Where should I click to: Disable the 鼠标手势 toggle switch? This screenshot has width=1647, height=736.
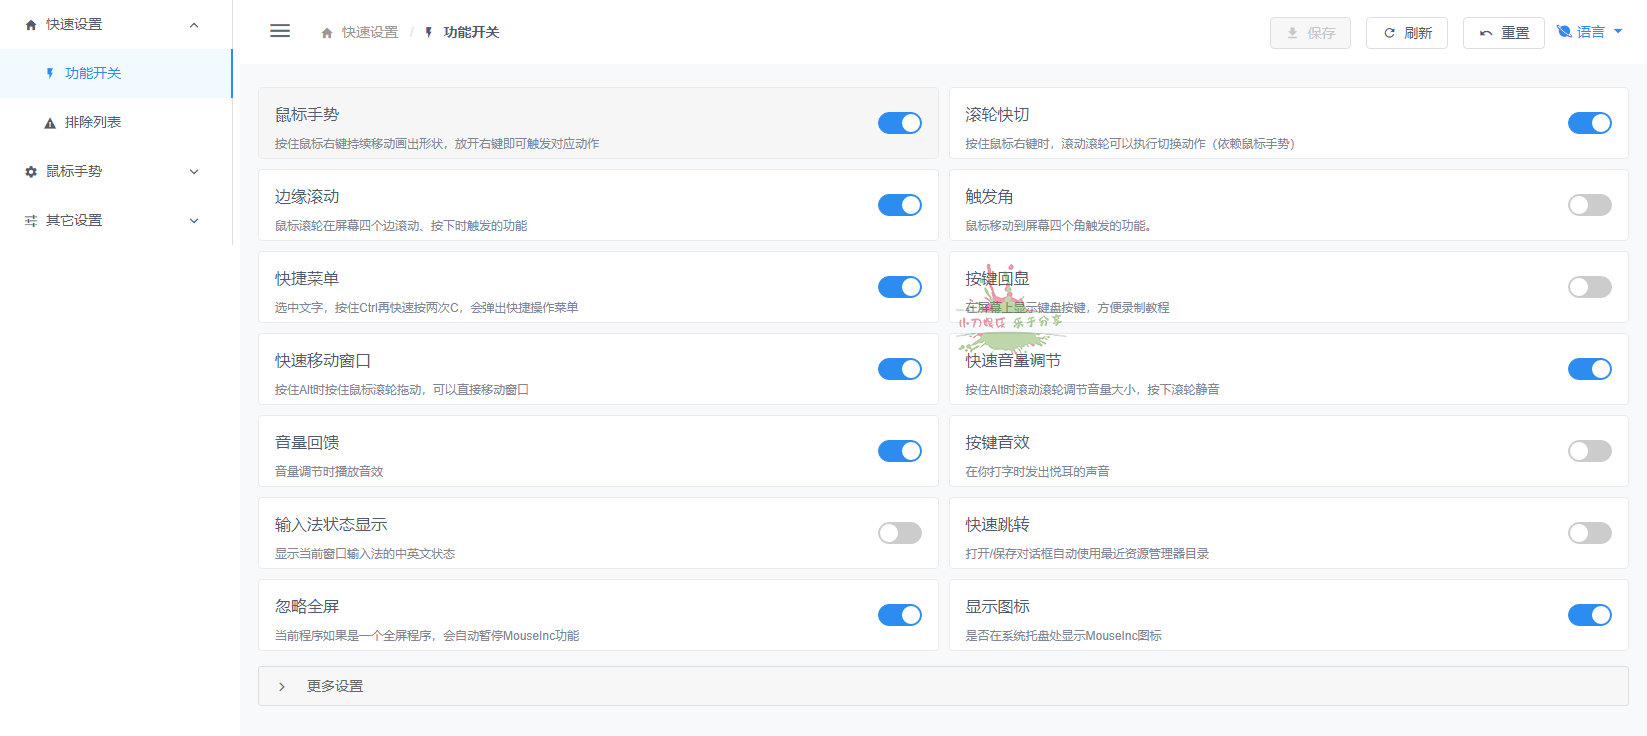tap(899, 123)
